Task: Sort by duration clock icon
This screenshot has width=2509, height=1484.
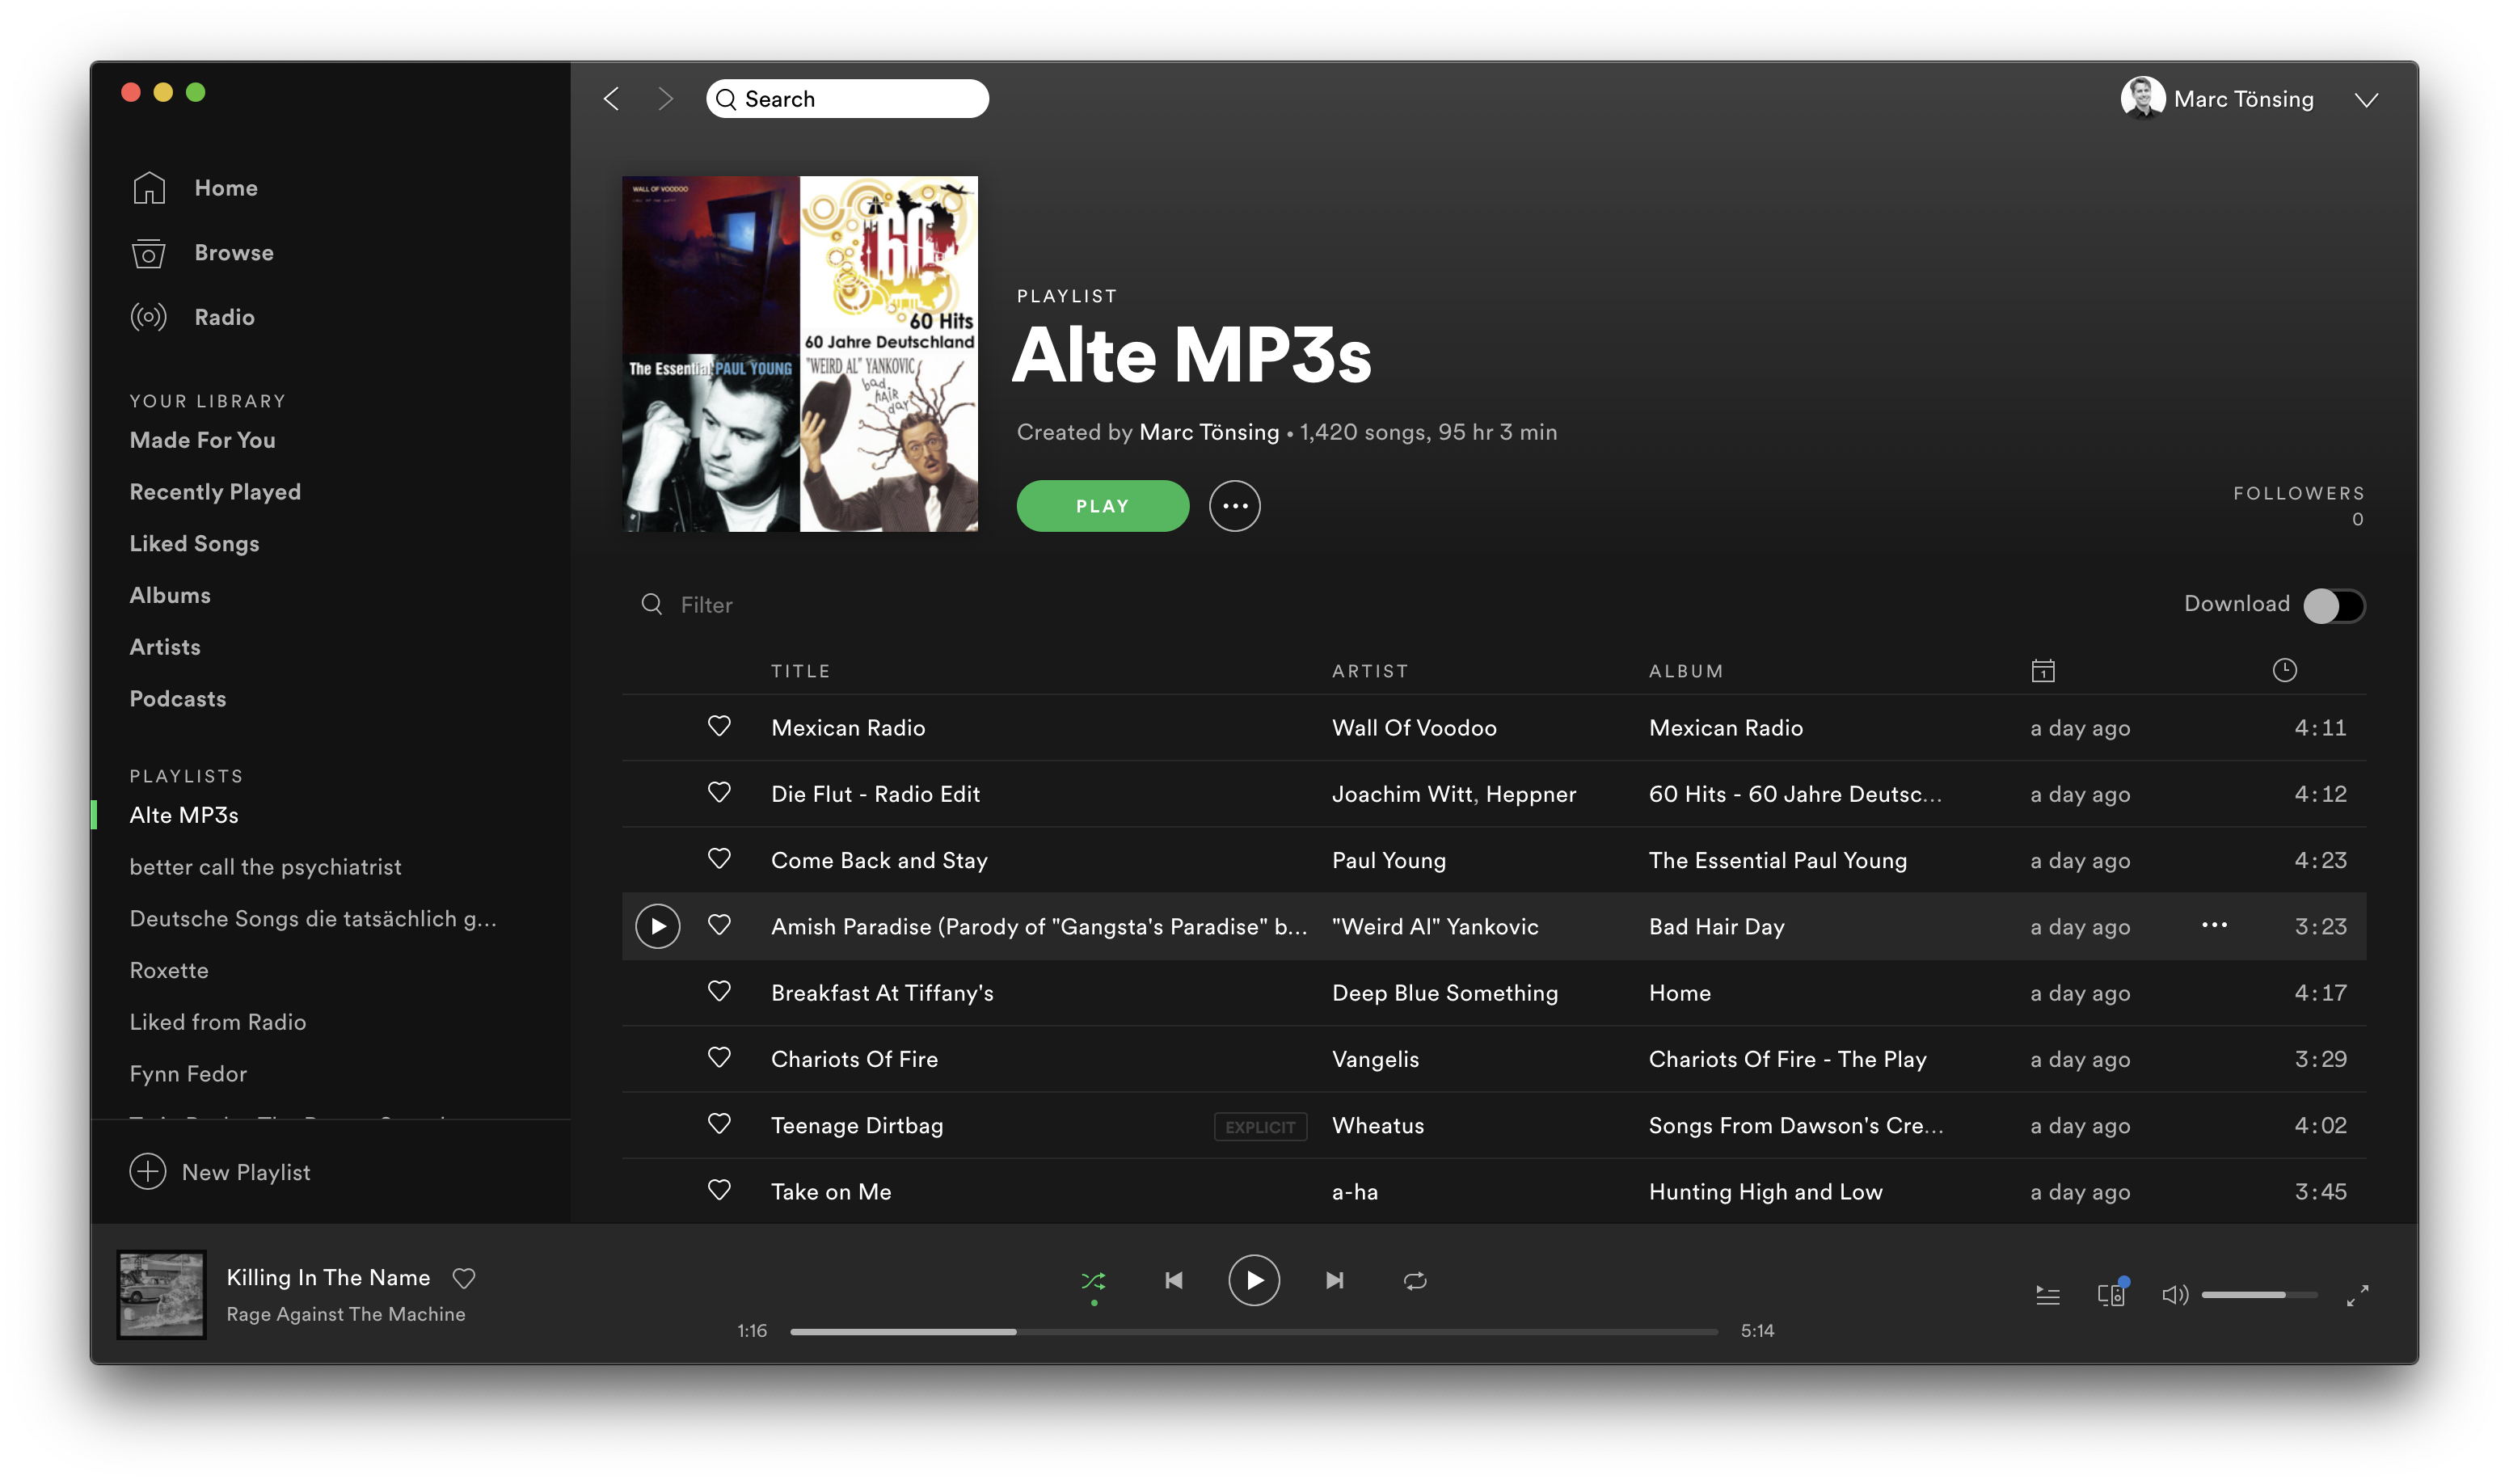Action: tap(2285, 670)
